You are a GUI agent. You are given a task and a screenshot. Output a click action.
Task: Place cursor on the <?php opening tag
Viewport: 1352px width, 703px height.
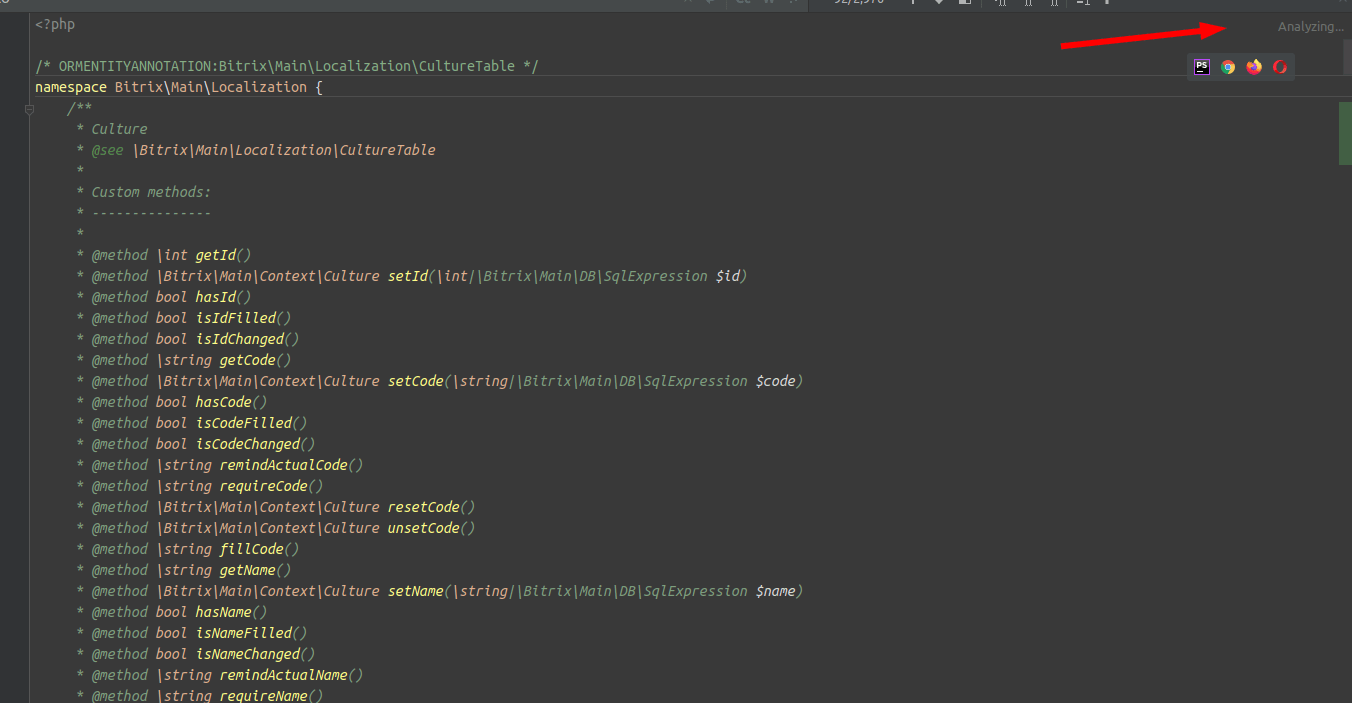click(x=55, y=24)
